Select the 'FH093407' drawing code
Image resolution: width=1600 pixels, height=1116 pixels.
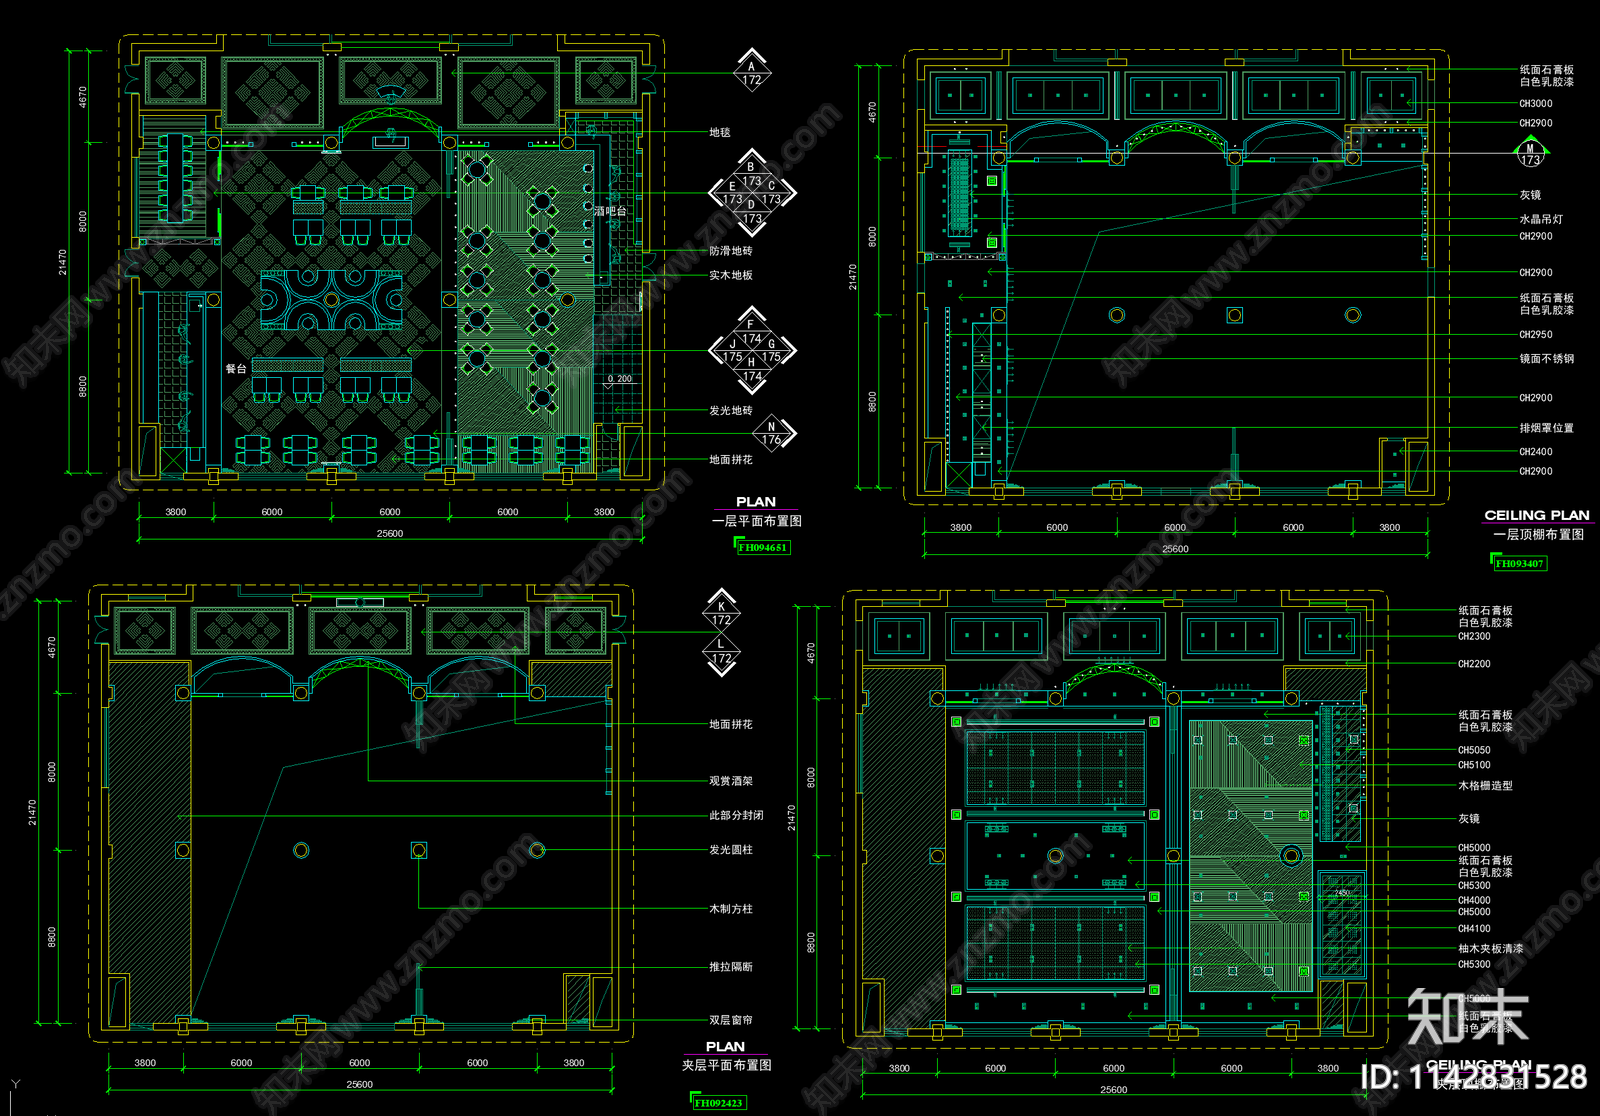tap(1520, 563)
